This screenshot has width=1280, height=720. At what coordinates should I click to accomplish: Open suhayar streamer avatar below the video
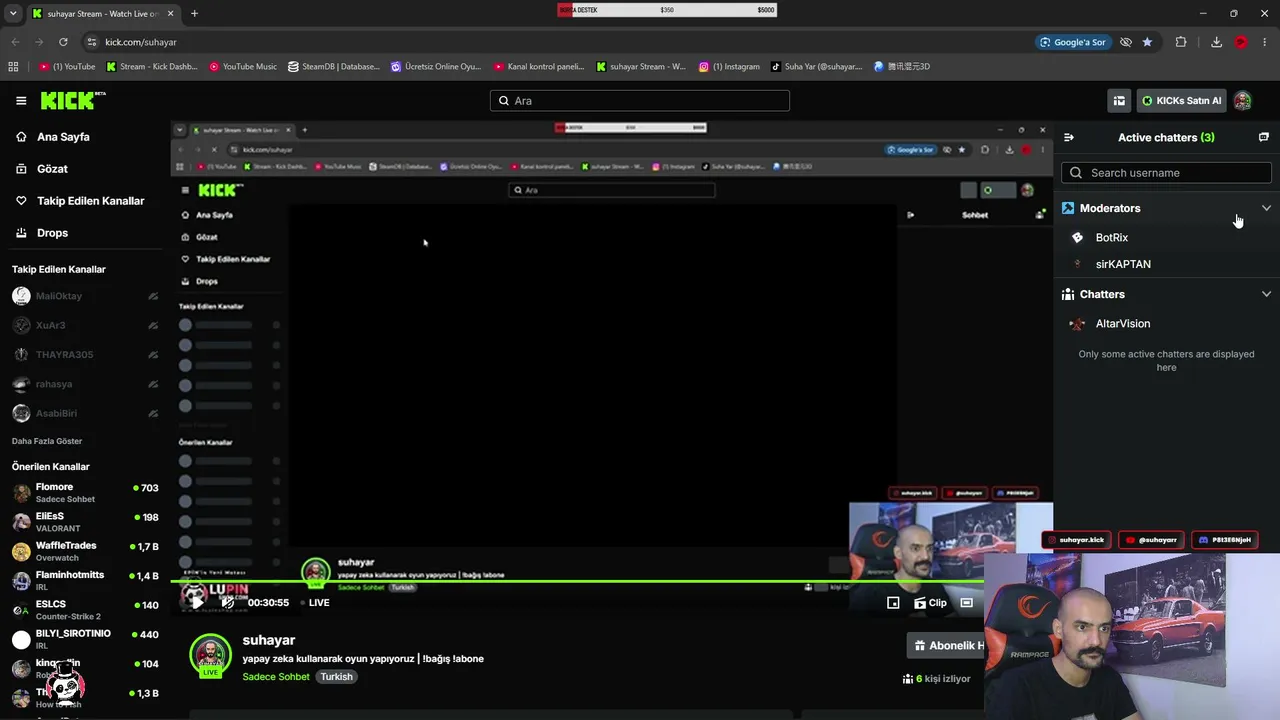tap(210, 654)
